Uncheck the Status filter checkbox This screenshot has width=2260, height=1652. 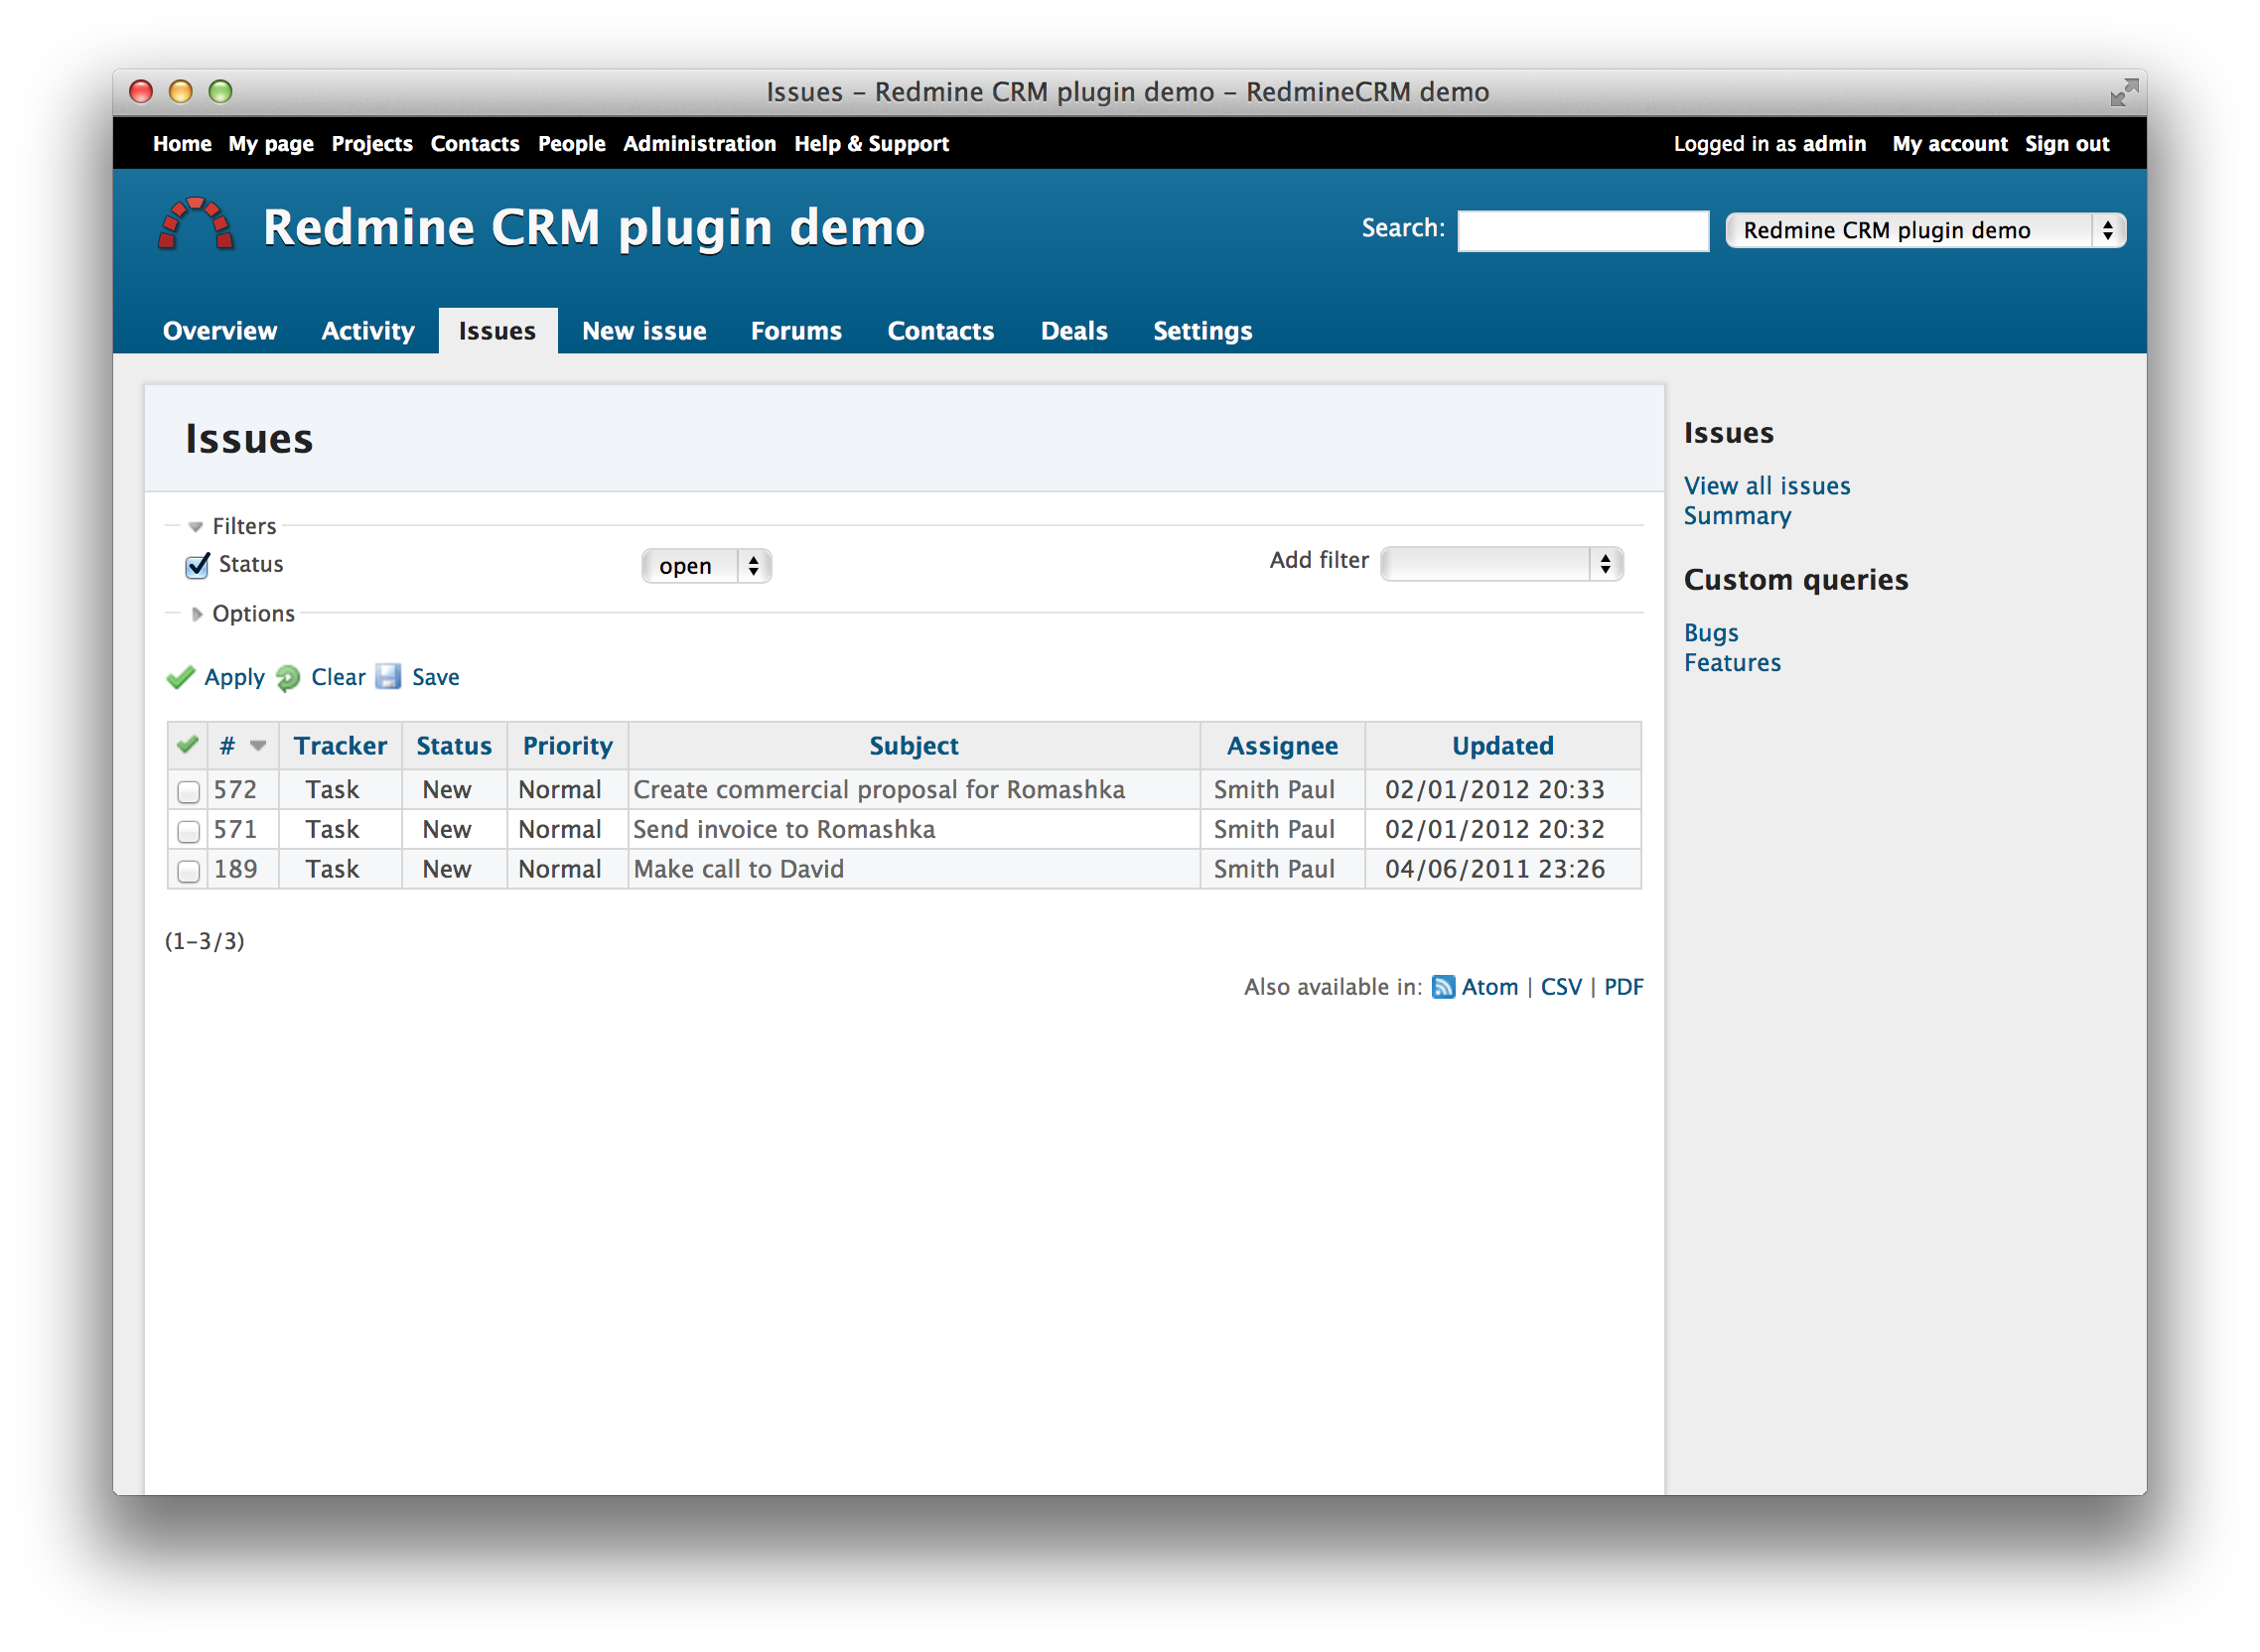[x=197, y=566]
